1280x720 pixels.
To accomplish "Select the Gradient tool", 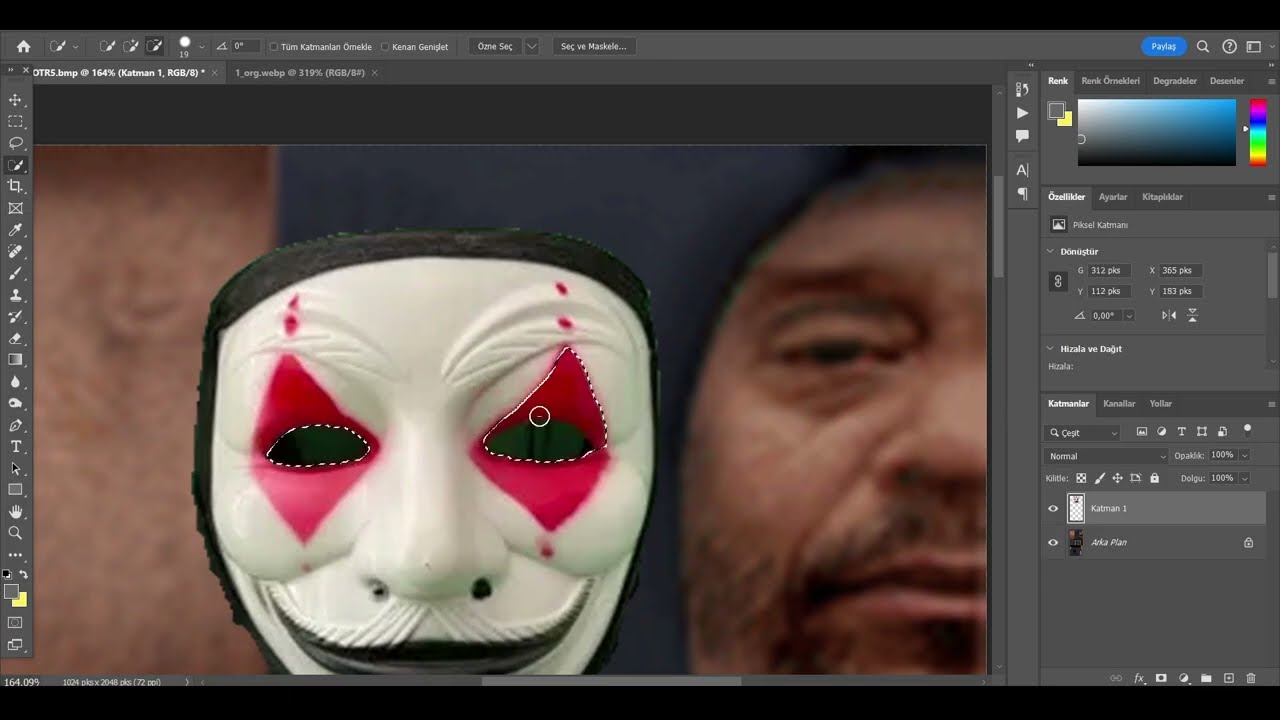I will [x=15, y=359].
